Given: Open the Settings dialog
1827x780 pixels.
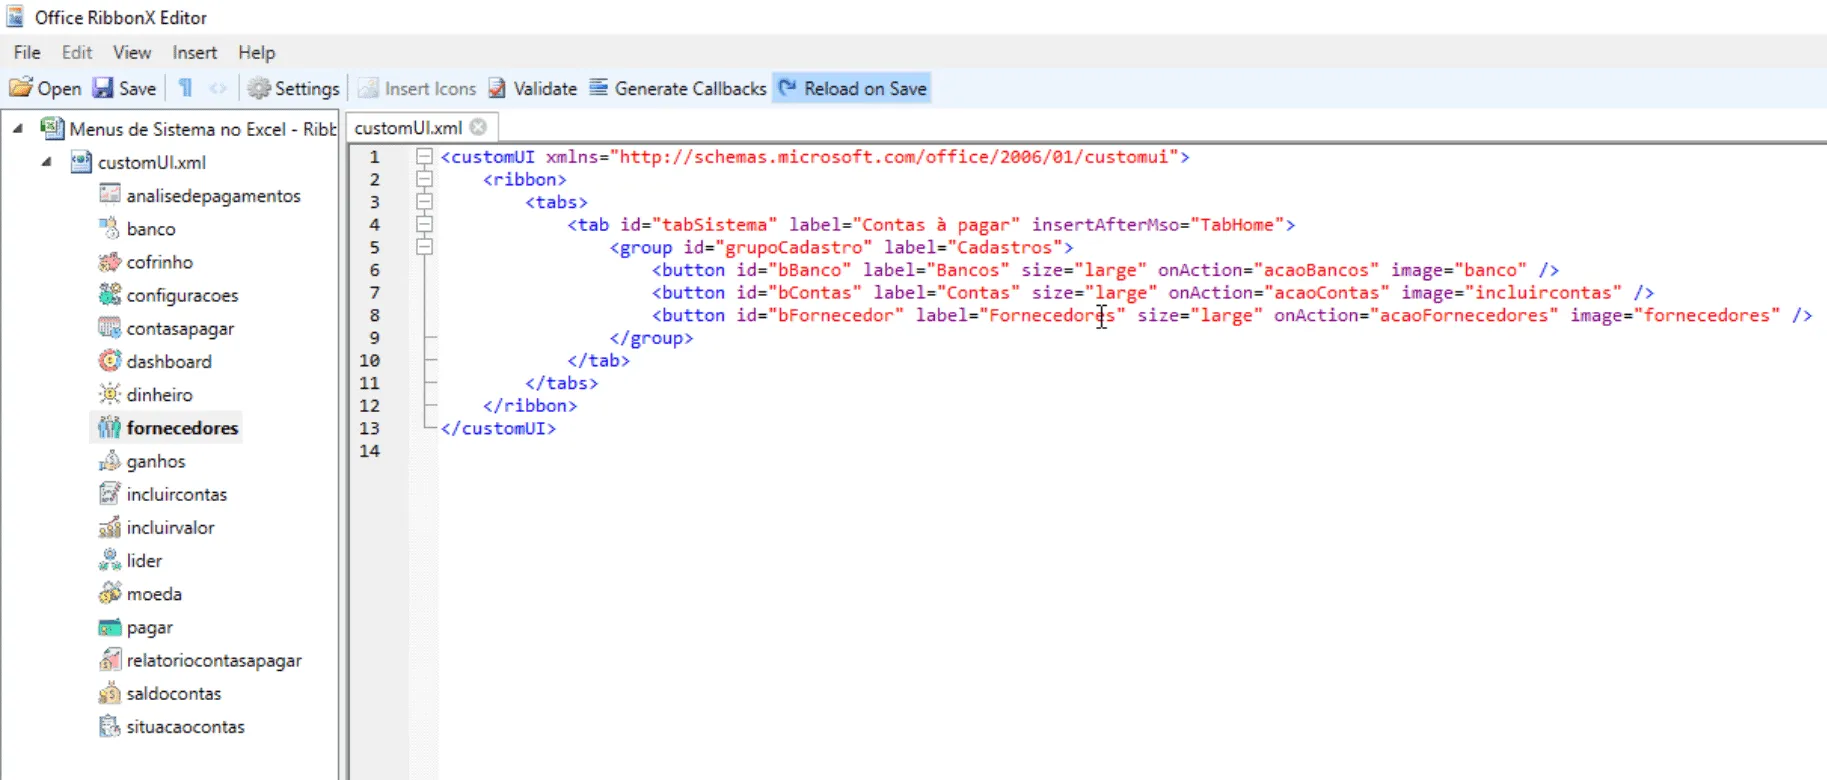Looking at the screenshot, I should [293, 89].
